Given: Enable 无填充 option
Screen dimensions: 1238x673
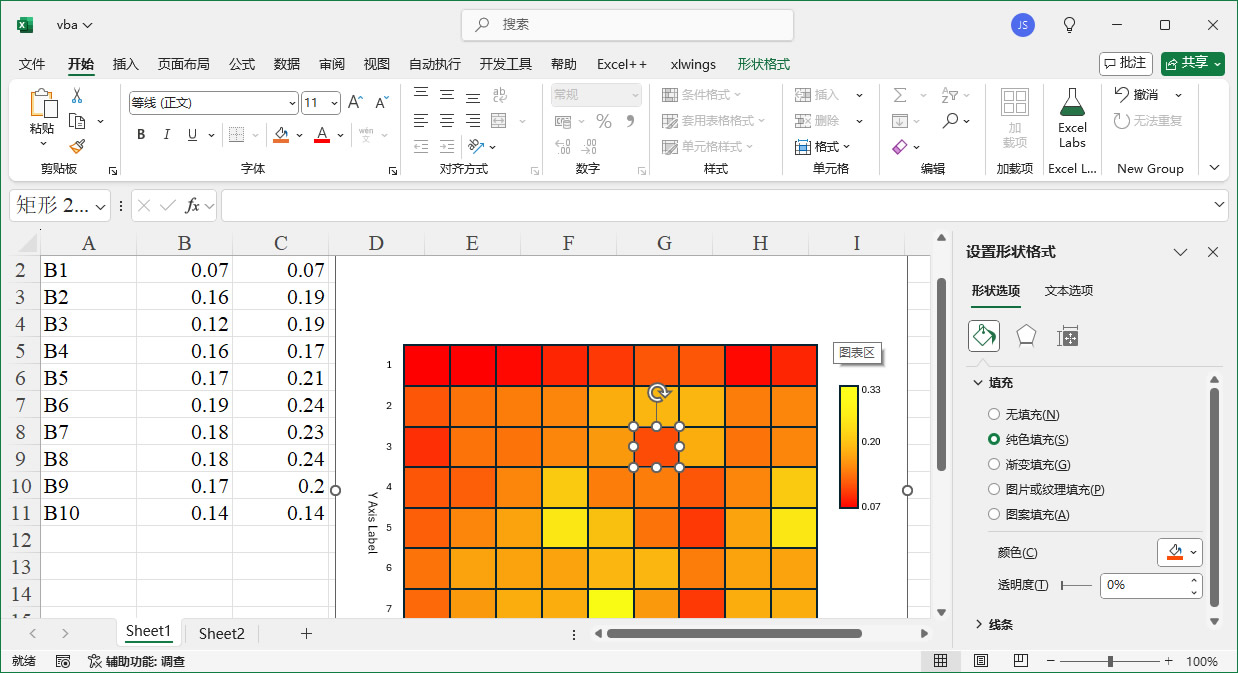Looking at the screenshot, I should (x=993, y=413).
